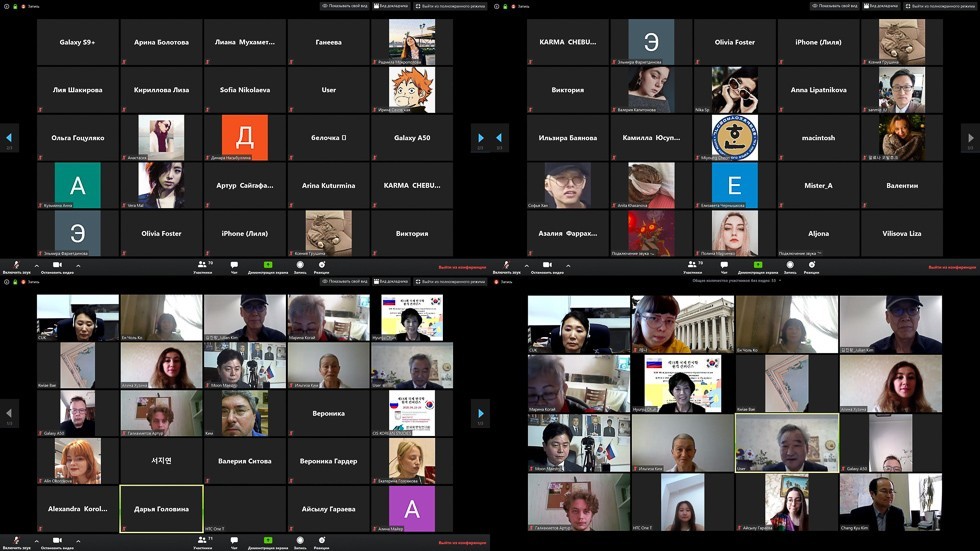Click green Share Screen icon in bottom-left window
Screen dimensions: 980x551
pyautogui.click(x=267, y=541)
